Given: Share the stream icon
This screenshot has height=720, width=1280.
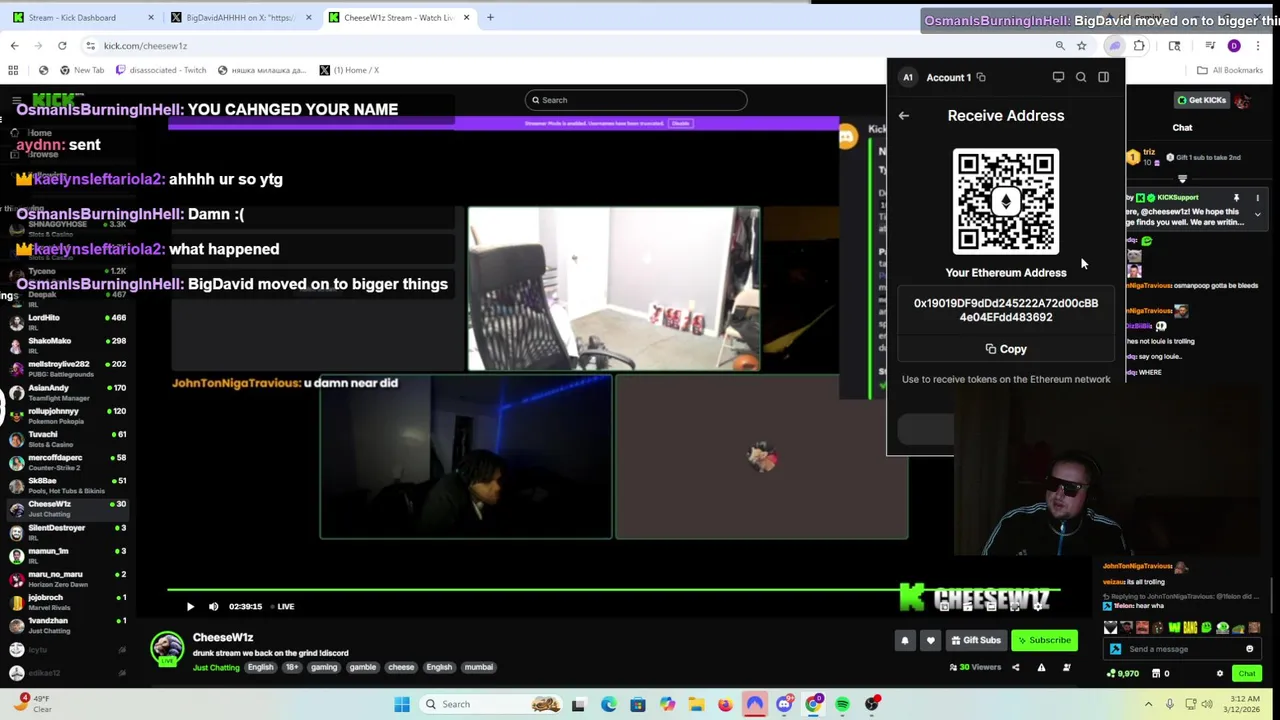Looking at the screenshot, I should click(1016, 667).
